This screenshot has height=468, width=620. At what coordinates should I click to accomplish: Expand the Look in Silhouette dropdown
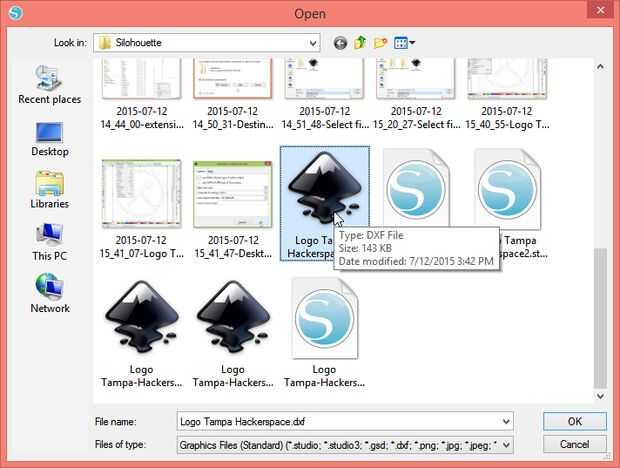(313, 43)
